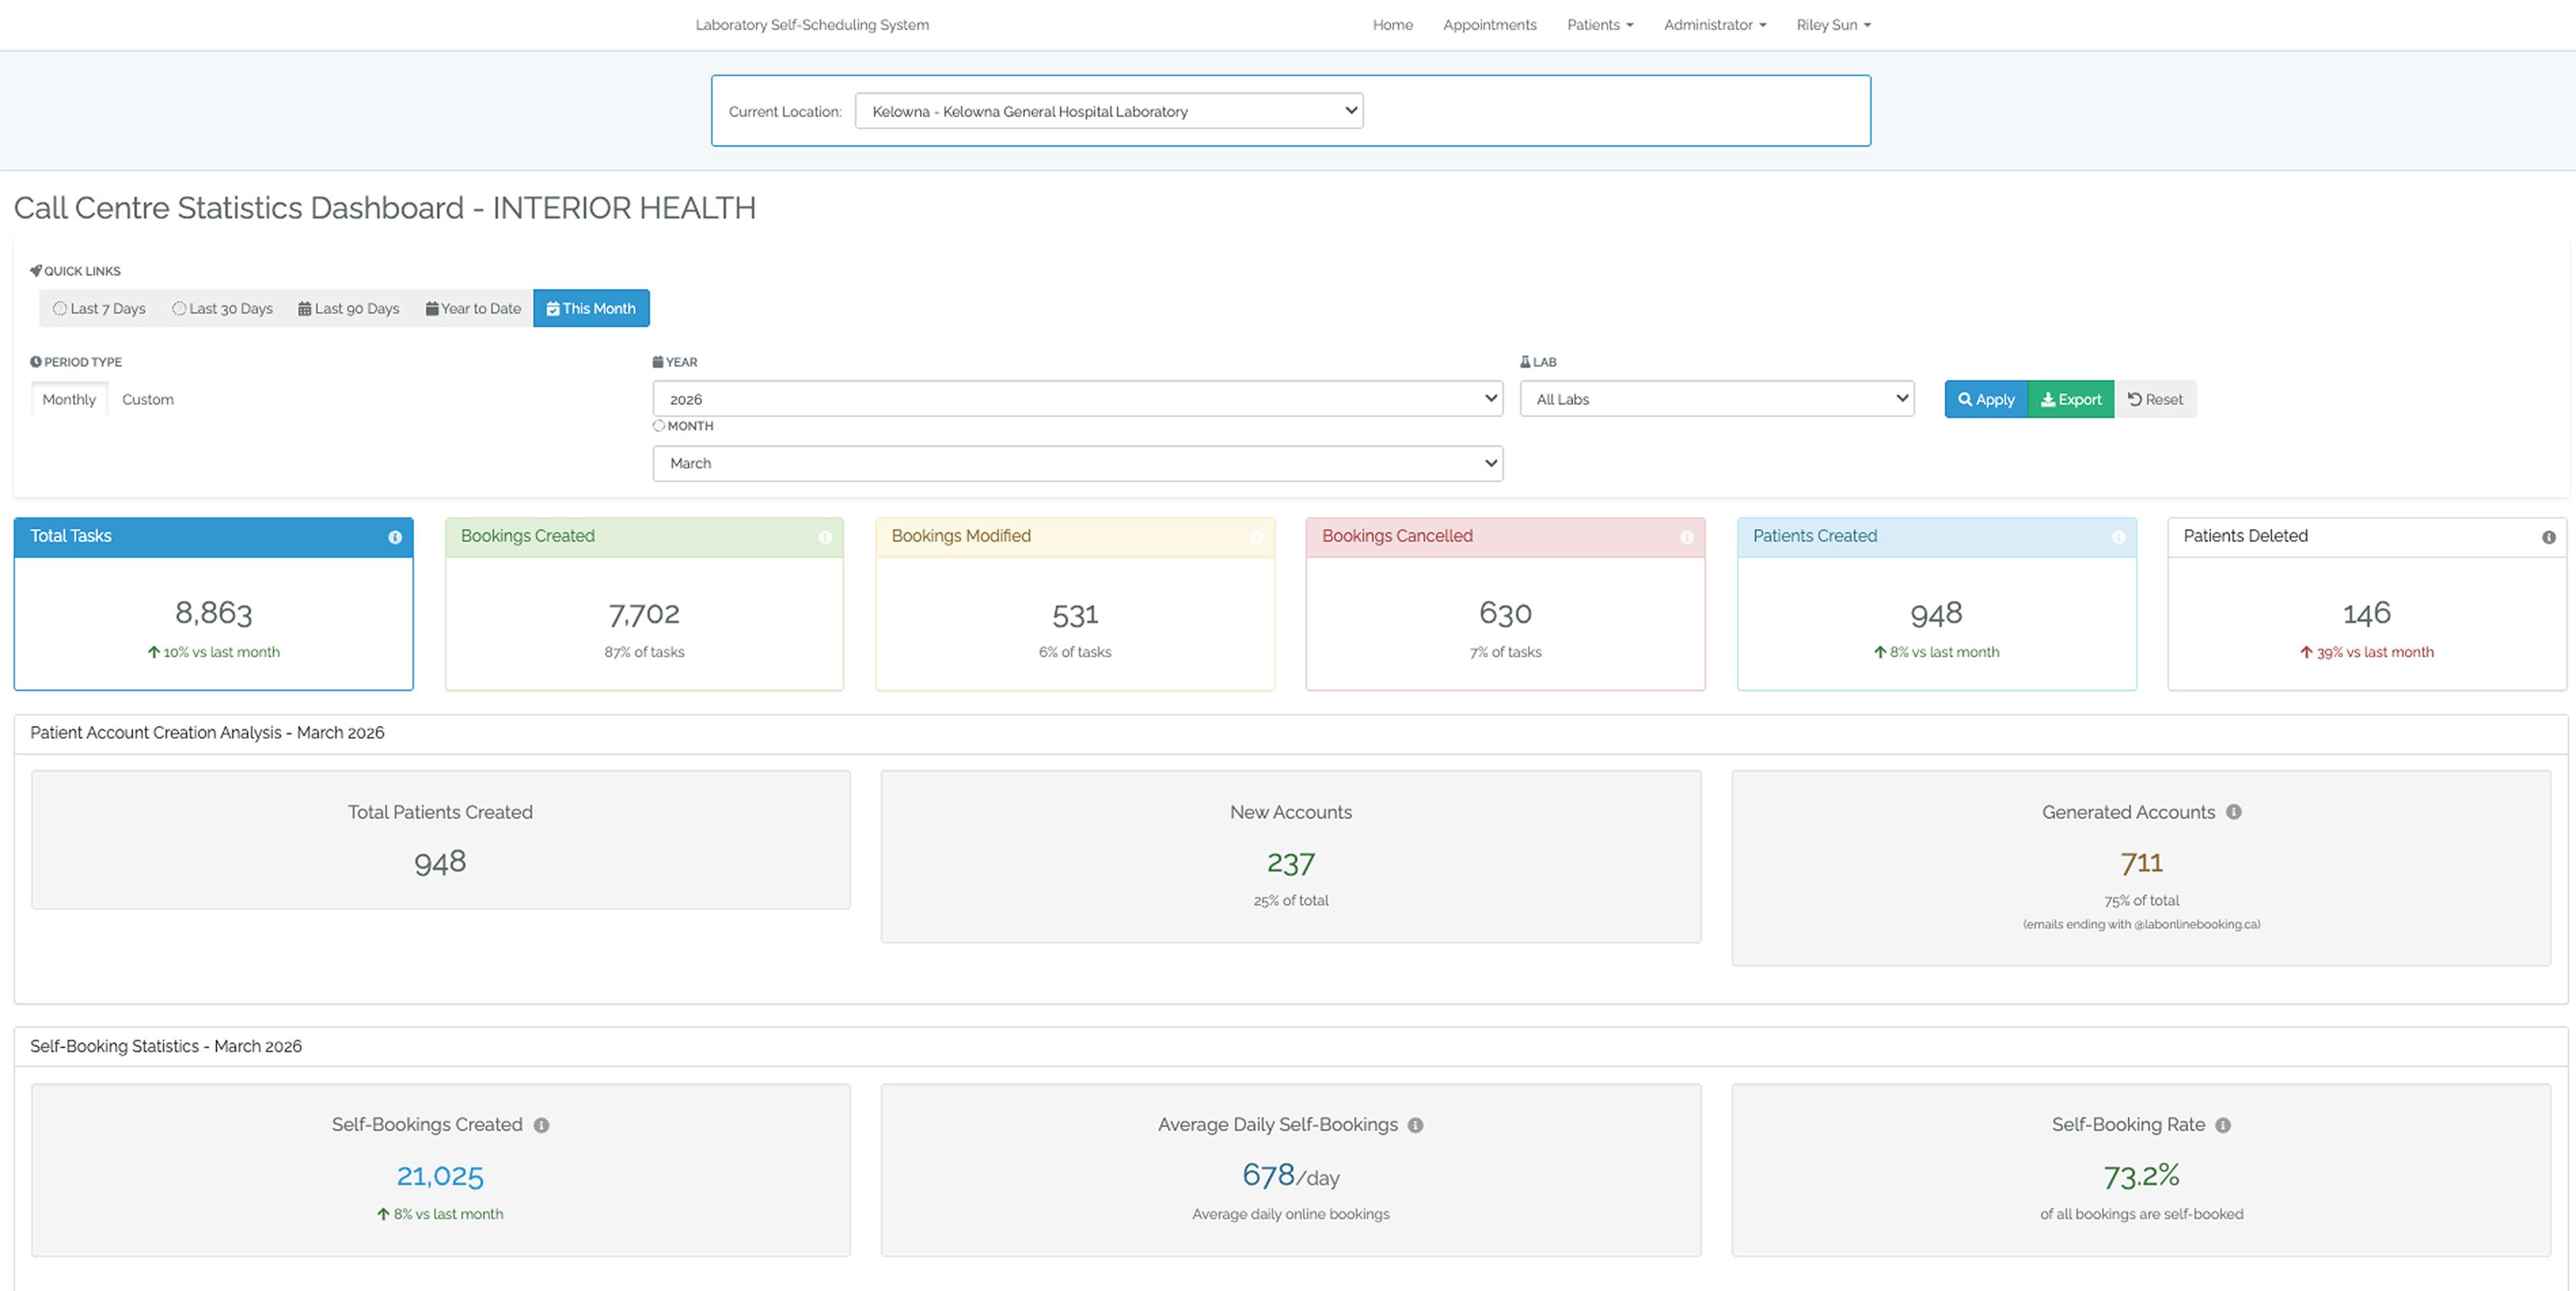The width and height of the screenshot is (2576, 1291).
Task: Open the Current Location dropdown
Action: pyautogui.click(x=1109, y=111)
